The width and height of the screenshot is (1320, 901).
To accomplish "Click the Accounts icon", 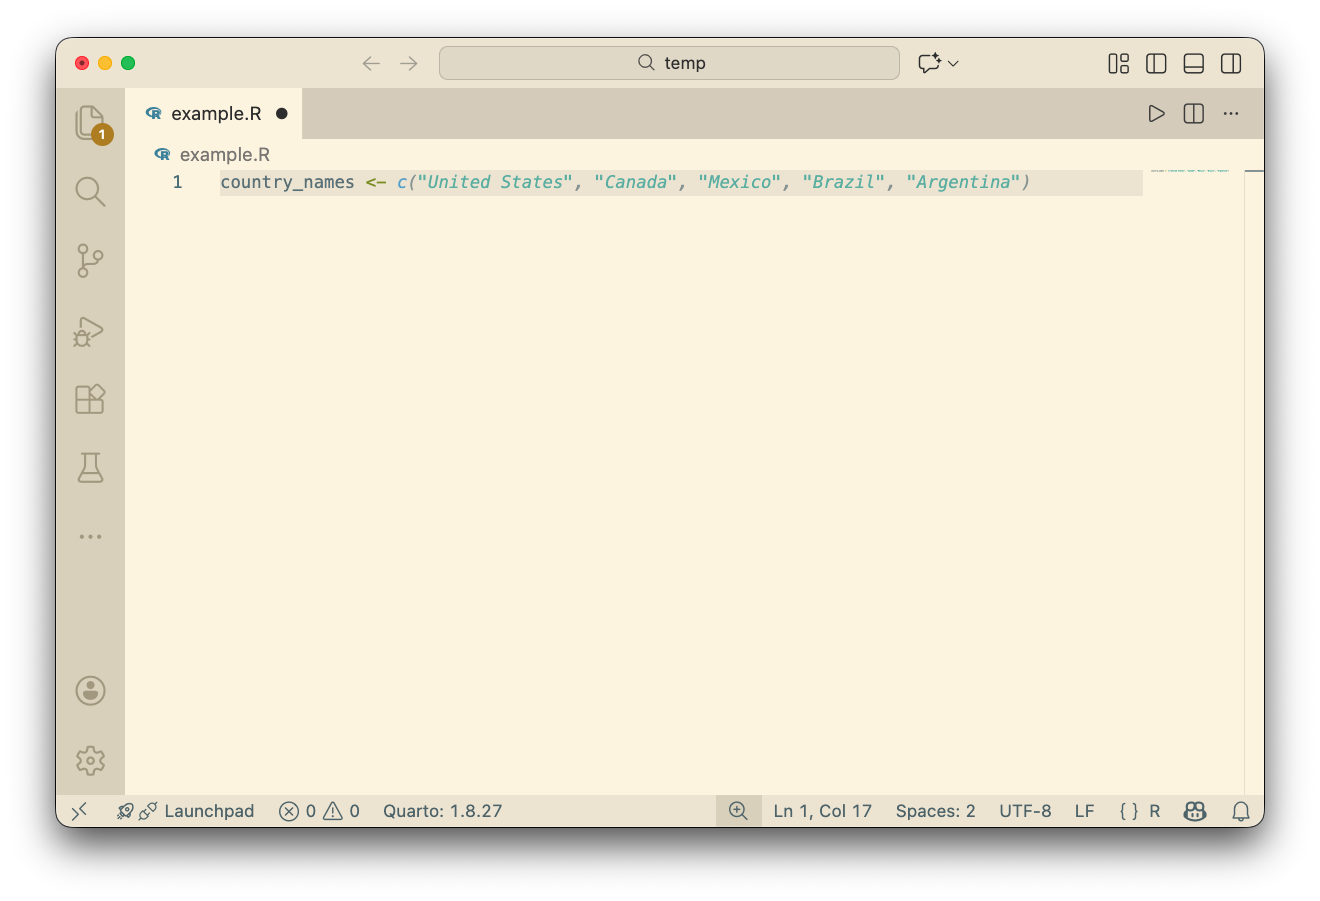I will point(90,691).
